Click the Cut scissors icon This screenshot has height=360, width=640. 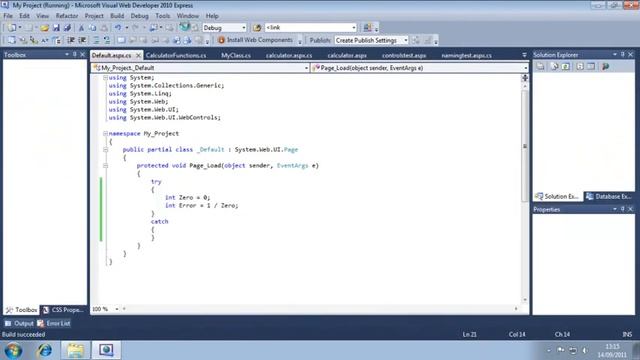pos(81,28)
